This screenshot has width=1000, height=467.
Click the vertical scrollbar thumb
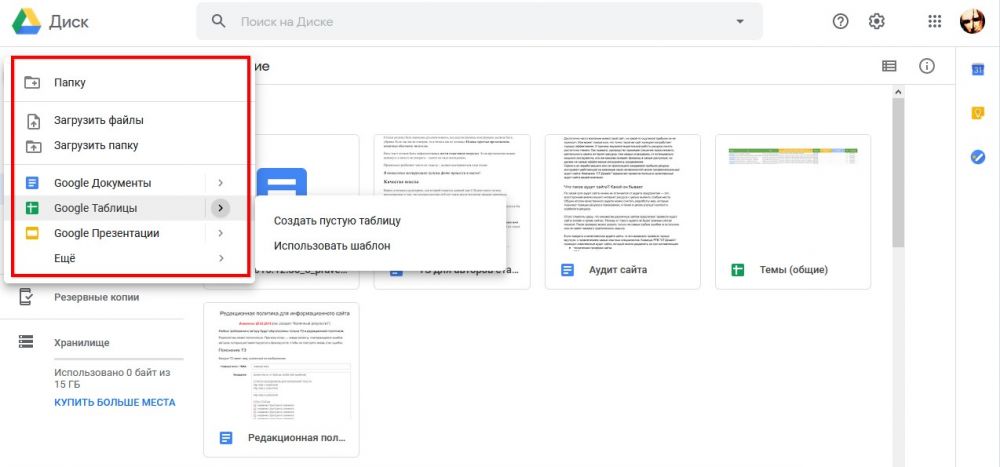pyautogui.click(x=898, y=172)
